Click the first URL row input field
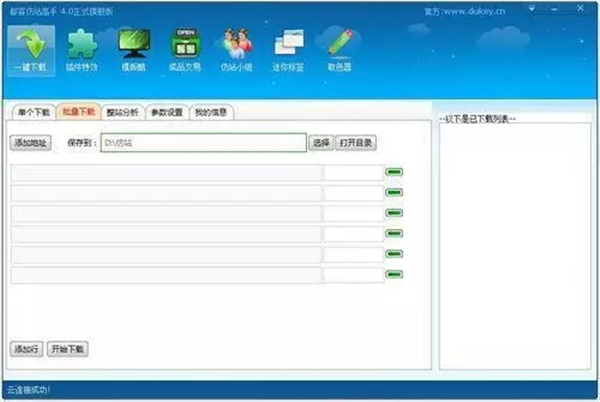 pos(166,173)
